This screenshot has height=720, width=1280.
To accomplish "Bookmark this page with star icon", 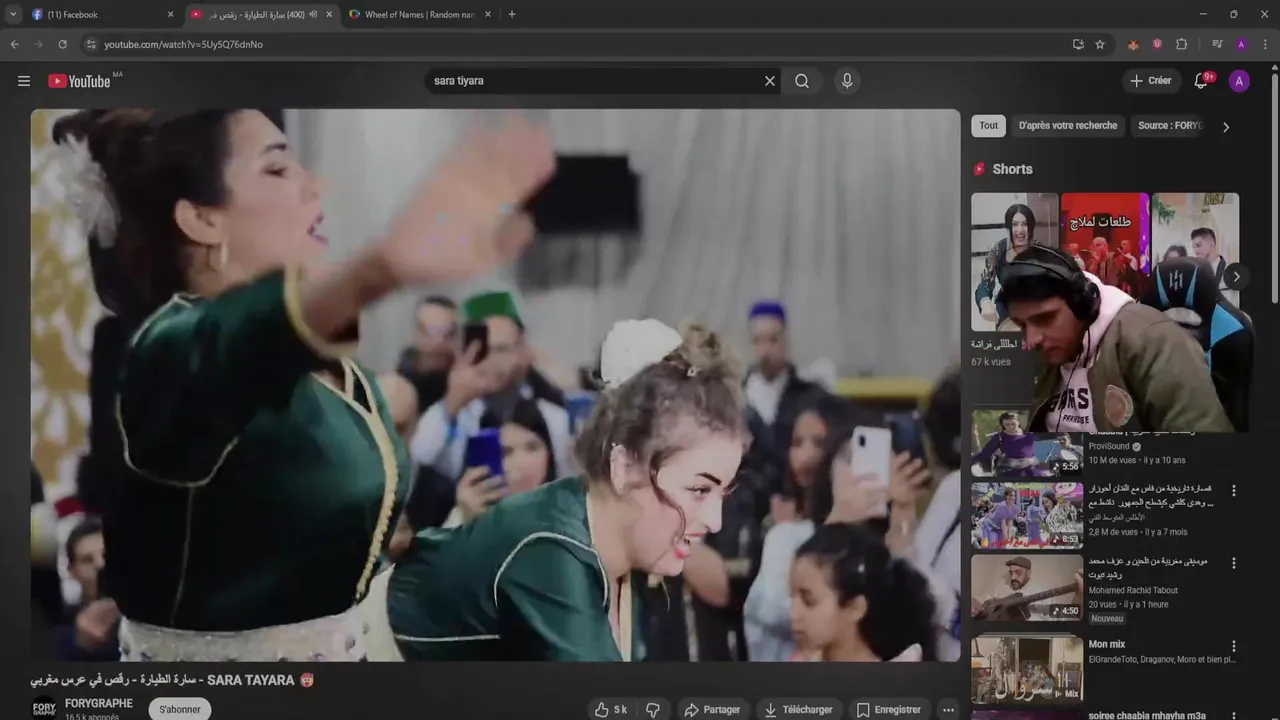I will point(1100,44).
